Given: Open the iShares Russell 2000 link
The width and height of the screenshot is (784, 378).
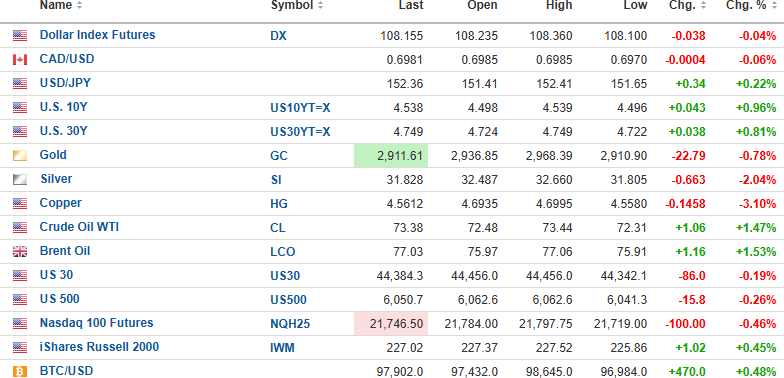Looking at the screenshot, I should (x=100, y=347).
